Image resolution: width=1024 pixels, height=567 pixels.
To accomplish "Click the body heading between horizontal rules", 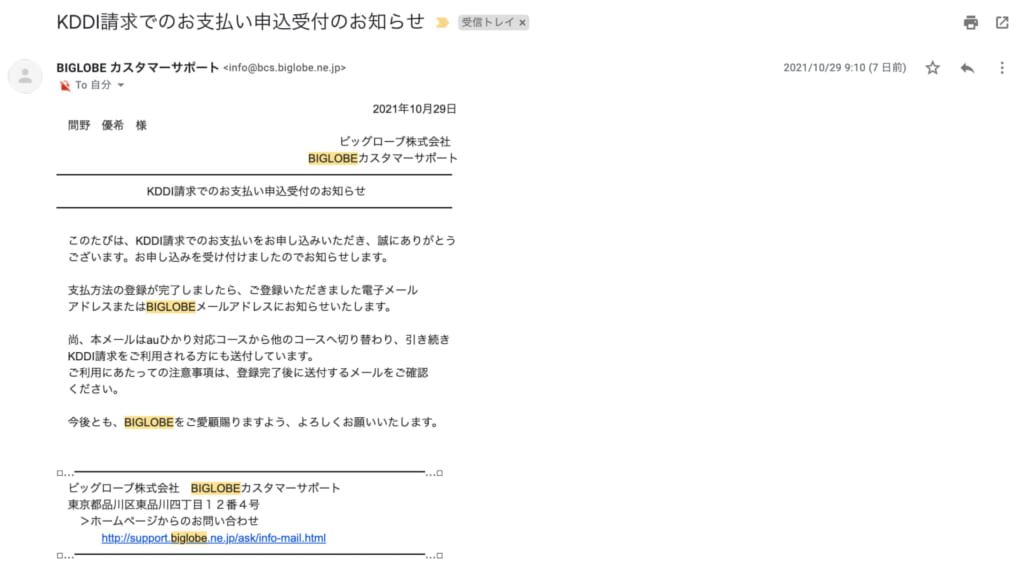I will (x=255, y=191).
